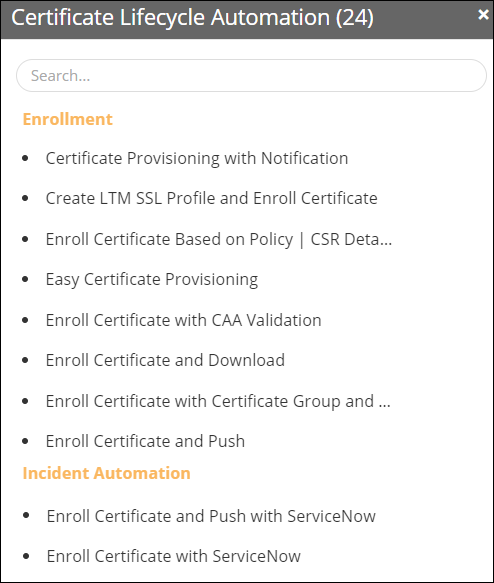Click the Search input field
Image resolution: width=494 pixels, height=583 pixels.
coord(251,75)
